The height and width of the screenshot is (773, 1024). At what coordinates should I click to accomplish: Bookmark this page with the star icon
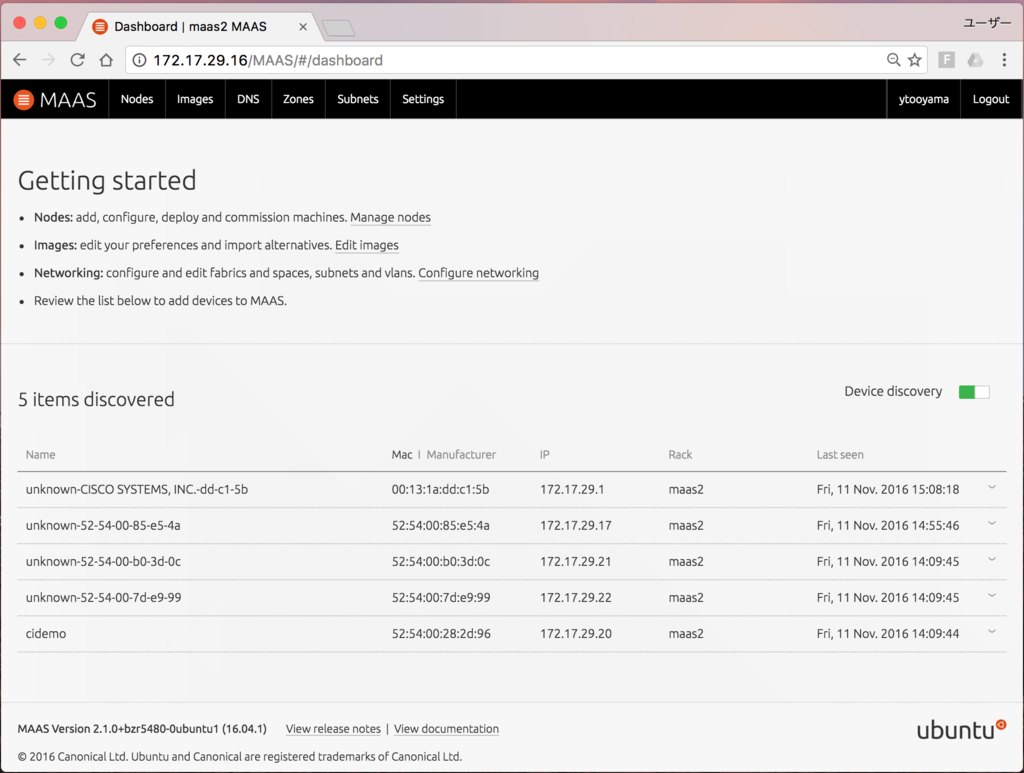coord(915,60)
